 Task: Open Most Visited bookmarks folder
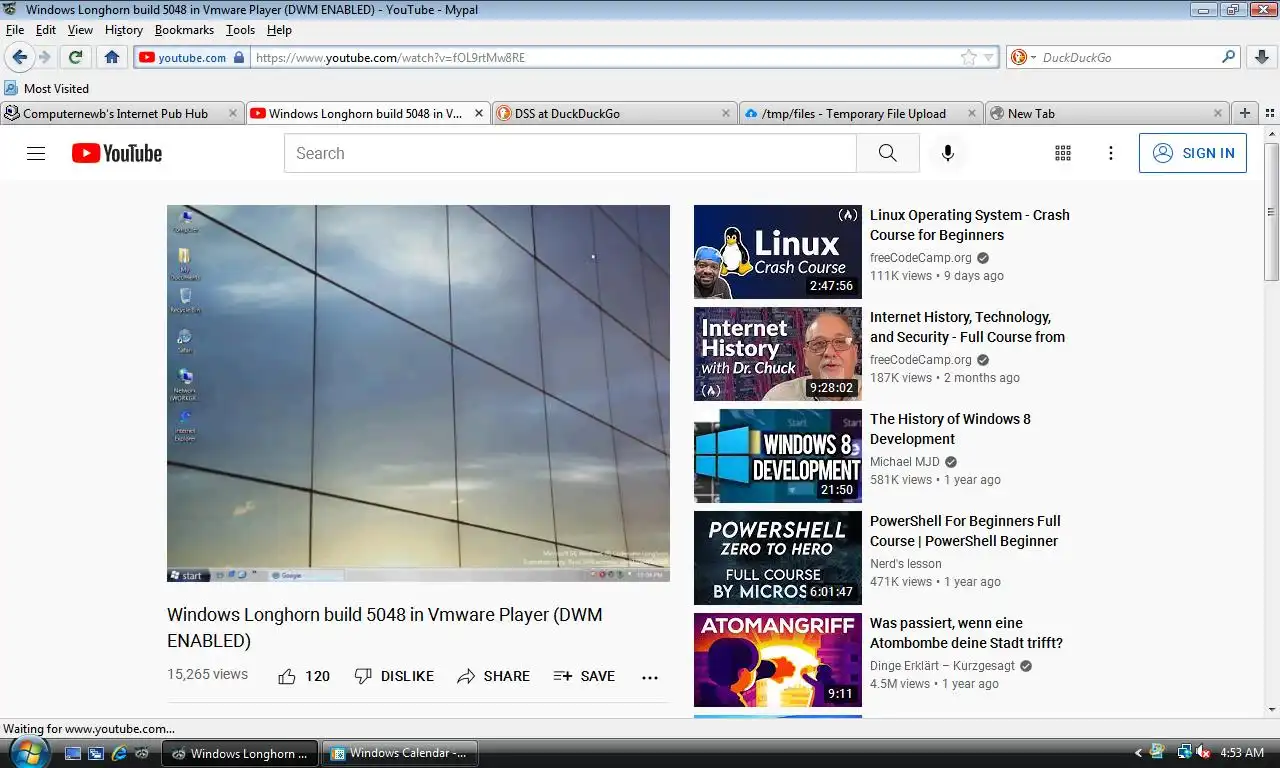click(47, 88)
